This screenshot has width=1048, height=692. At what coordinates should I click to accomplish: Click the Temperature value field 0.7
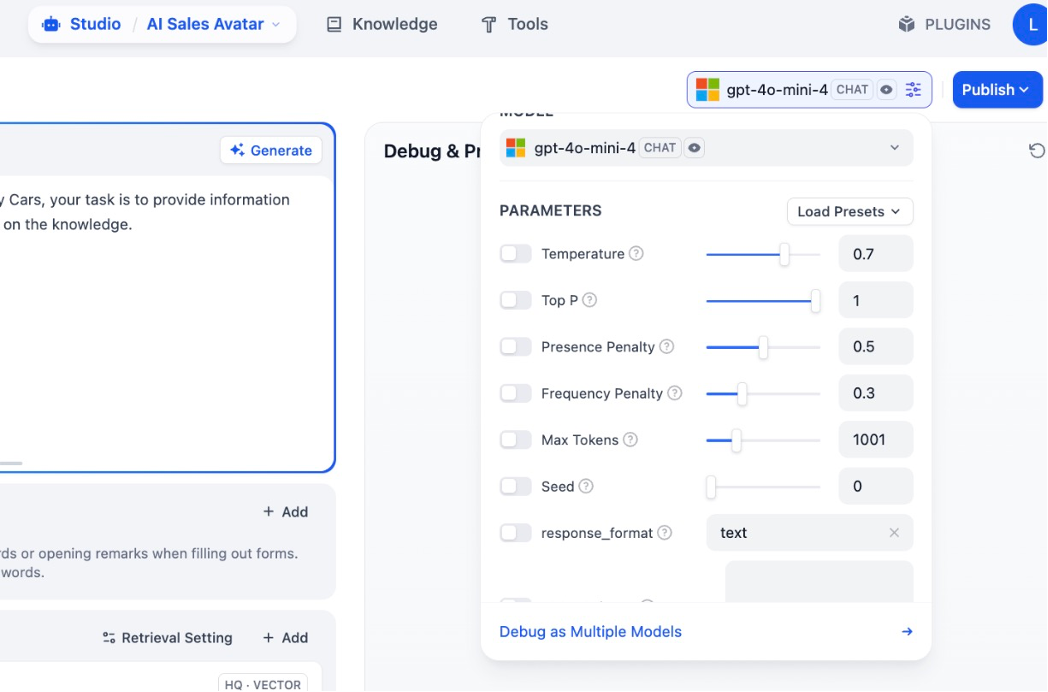876,253
